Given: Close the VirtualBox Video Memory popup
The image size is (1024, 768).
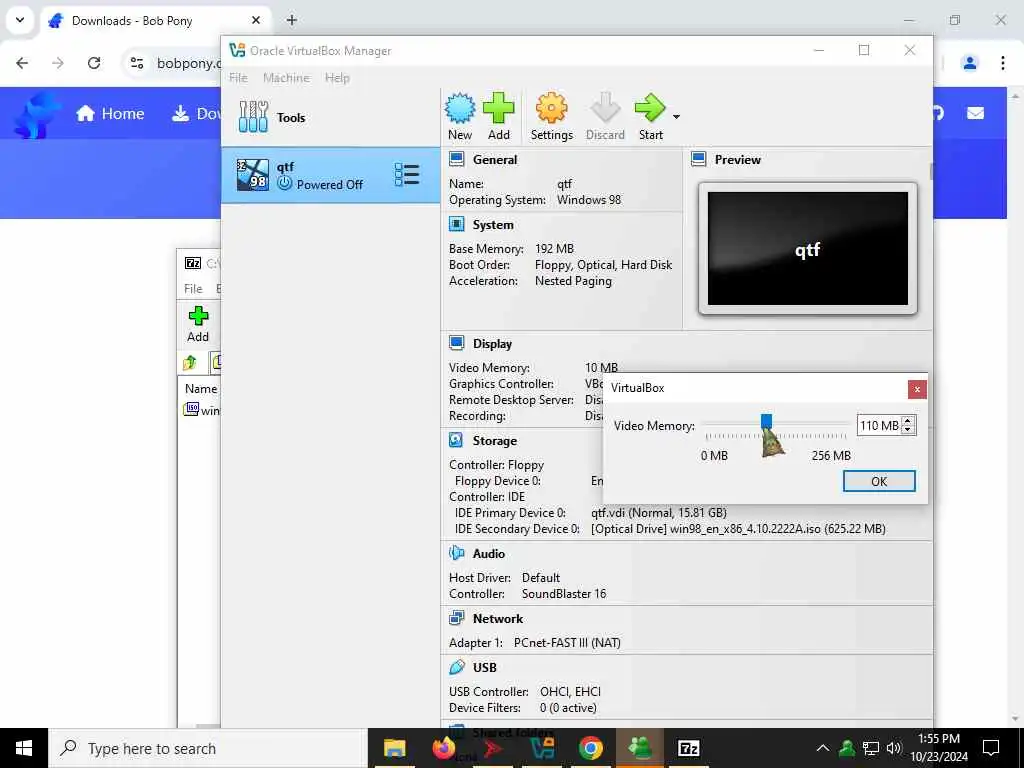Looking at the screenshot, I should pyautogui.click(x=917, y=389).
